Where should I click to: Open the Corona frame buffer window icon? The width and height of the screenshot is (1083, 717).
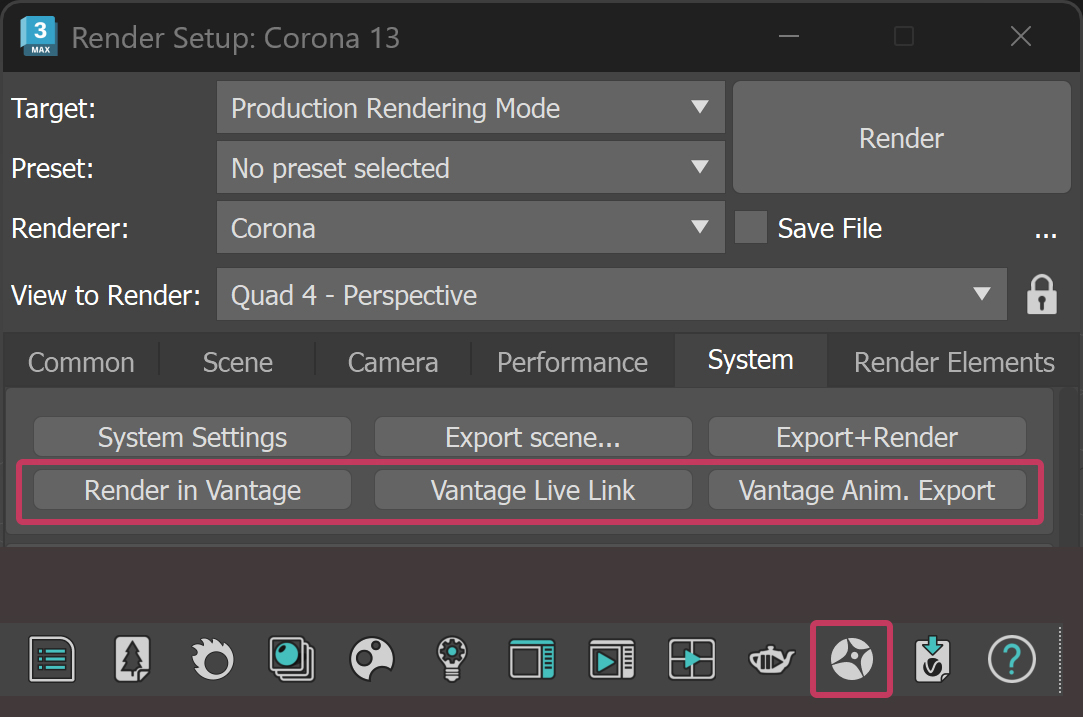point(532,659)
